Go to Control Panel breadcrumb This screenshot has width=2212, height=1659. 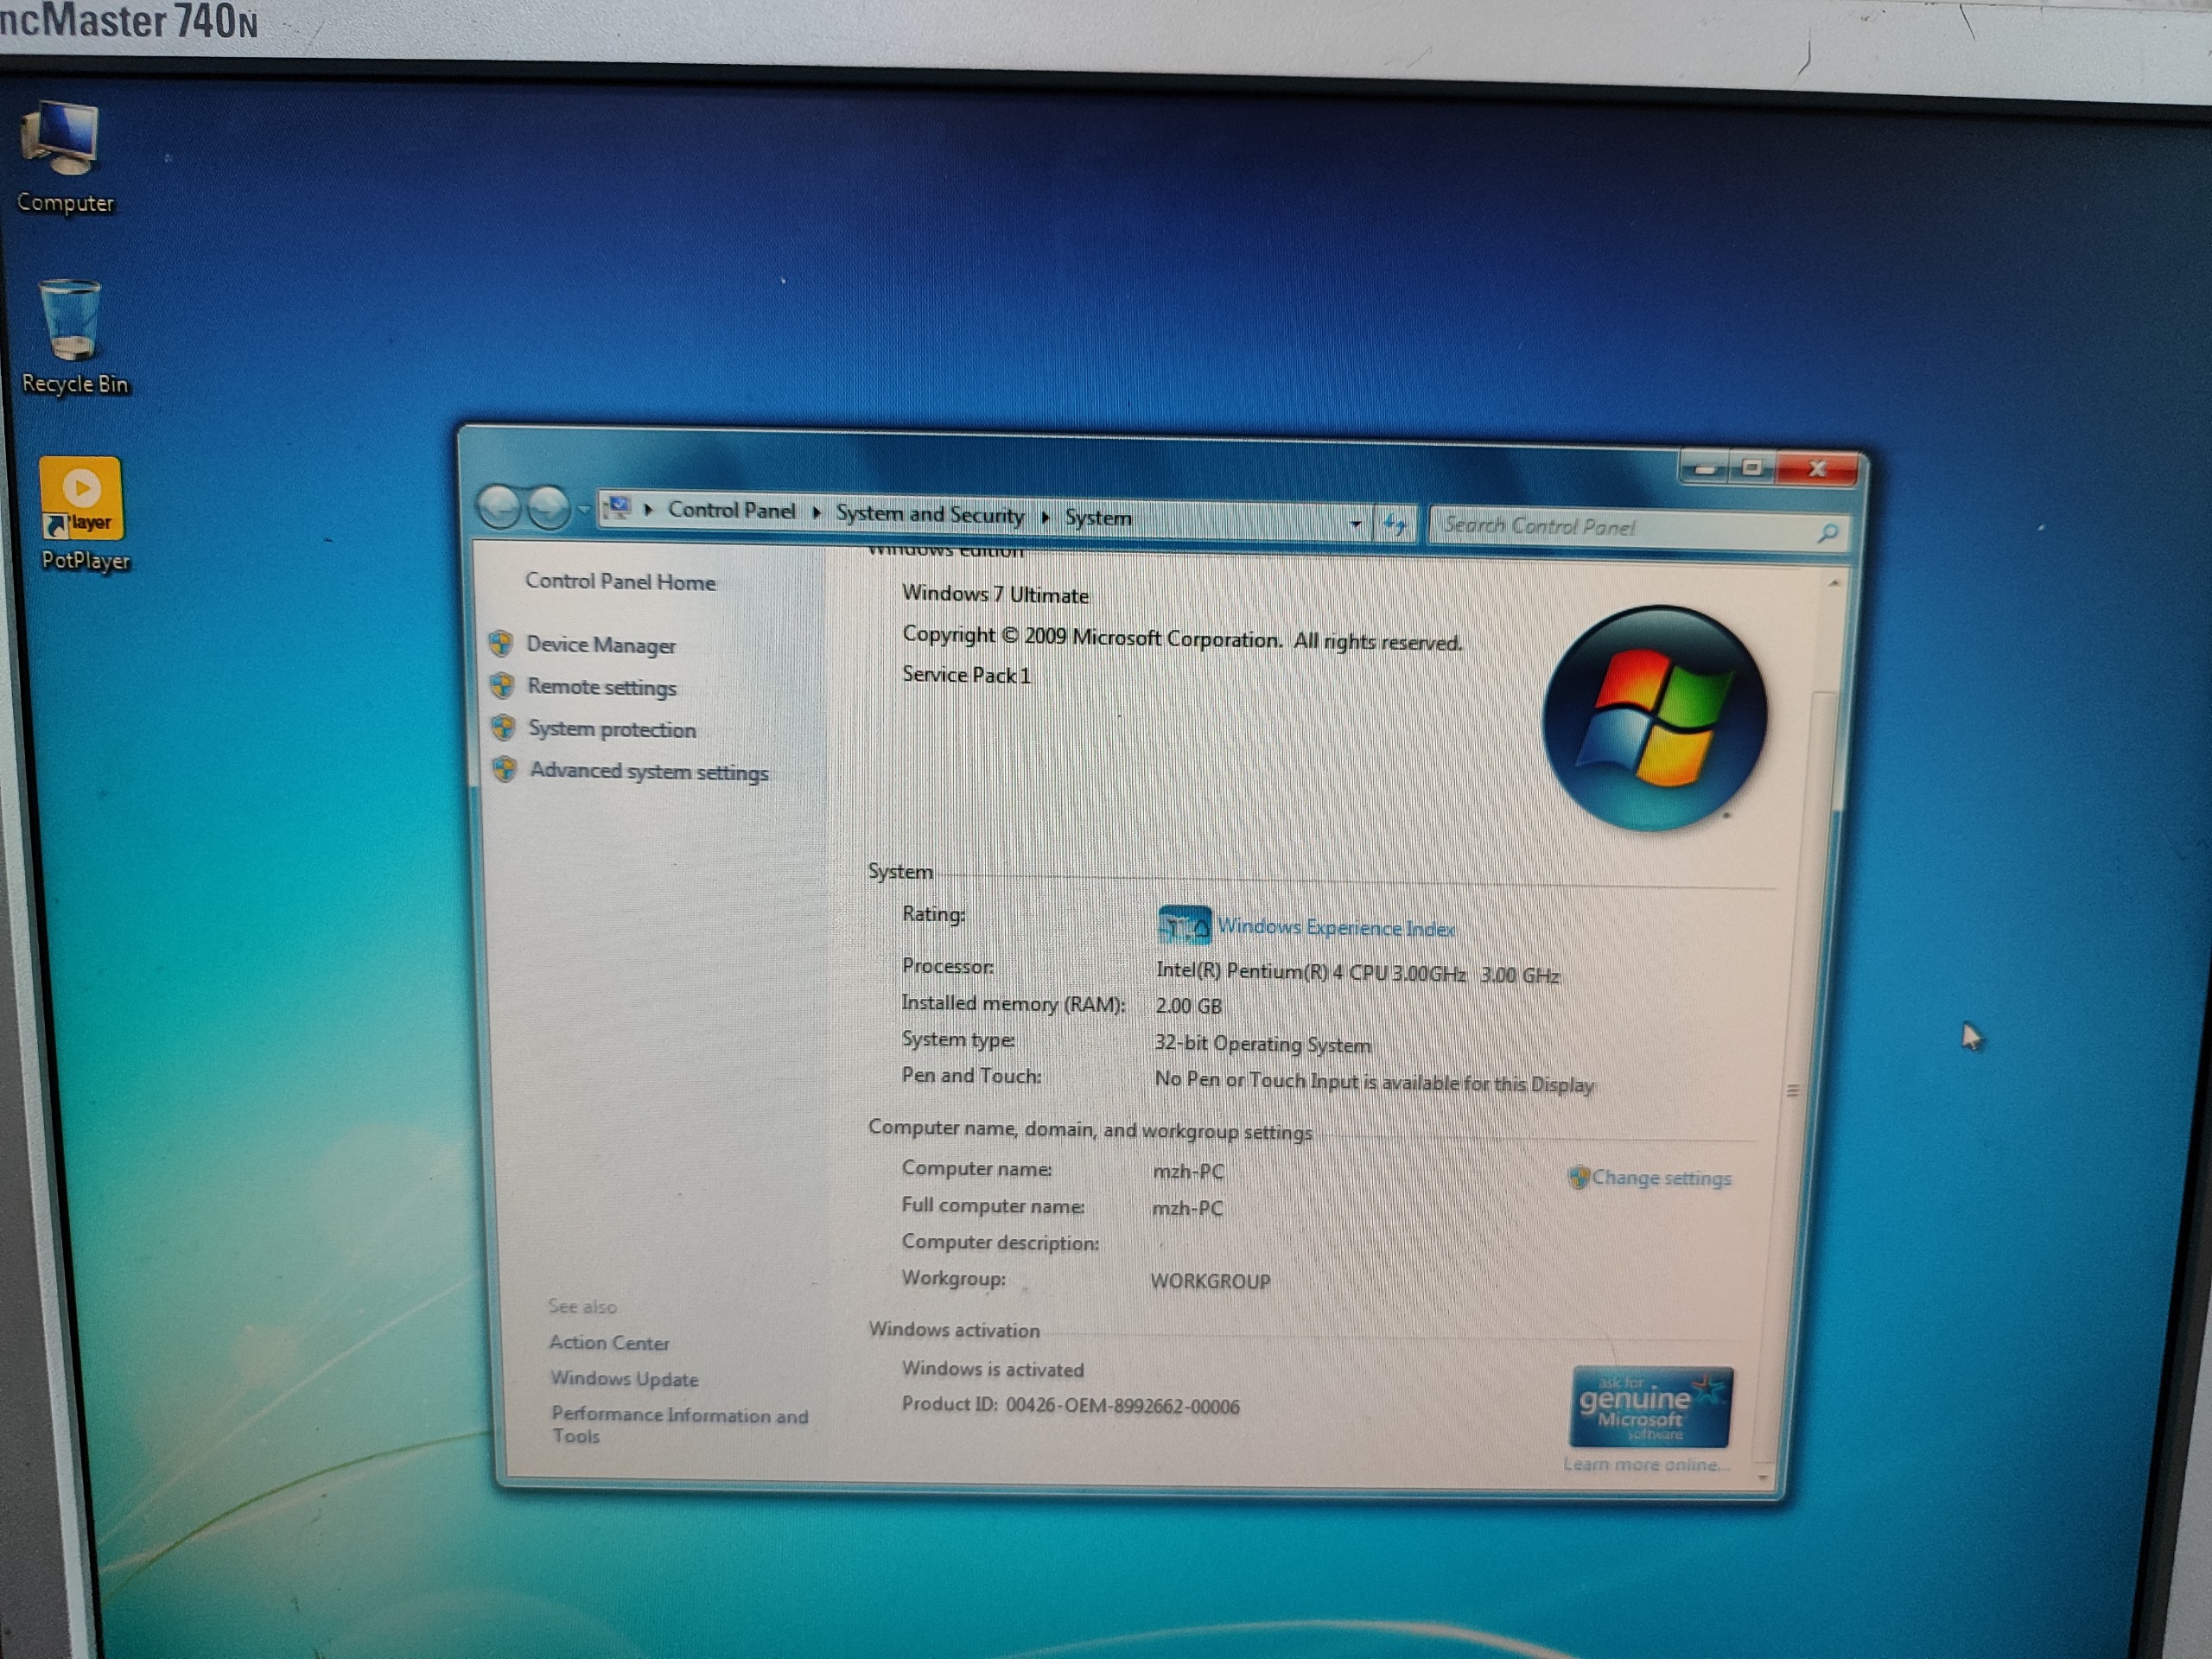tap(731, 510)
